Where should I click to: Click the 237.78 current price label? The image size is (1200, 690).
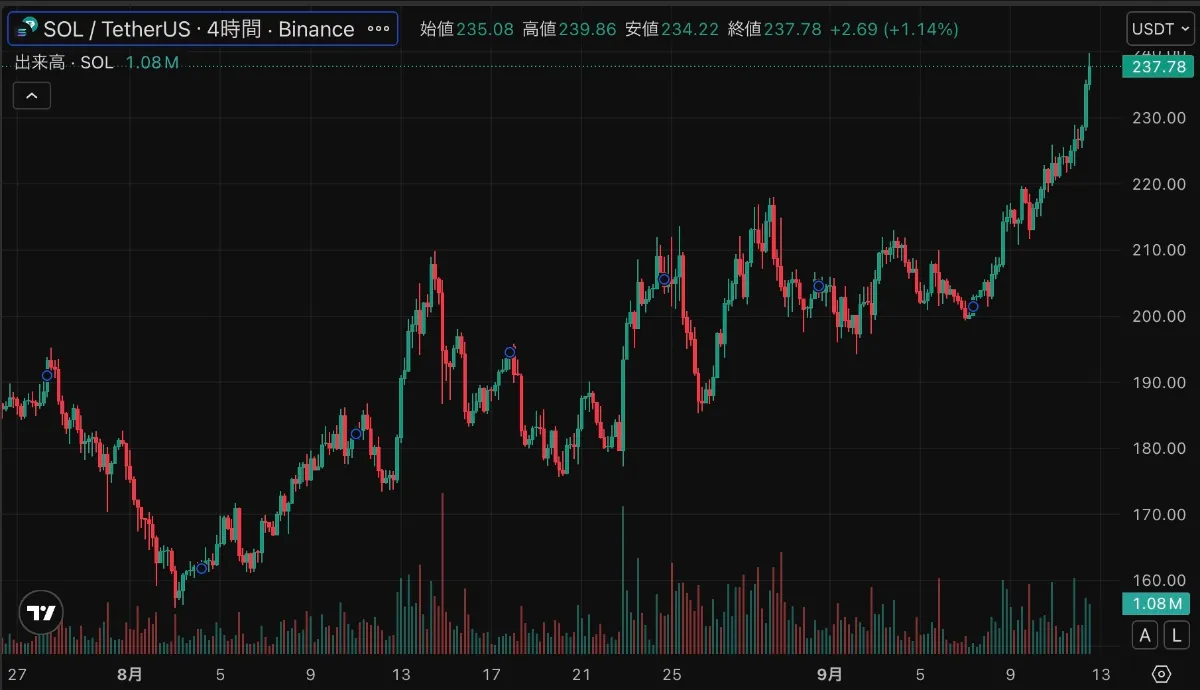[x=1157, y=67]
